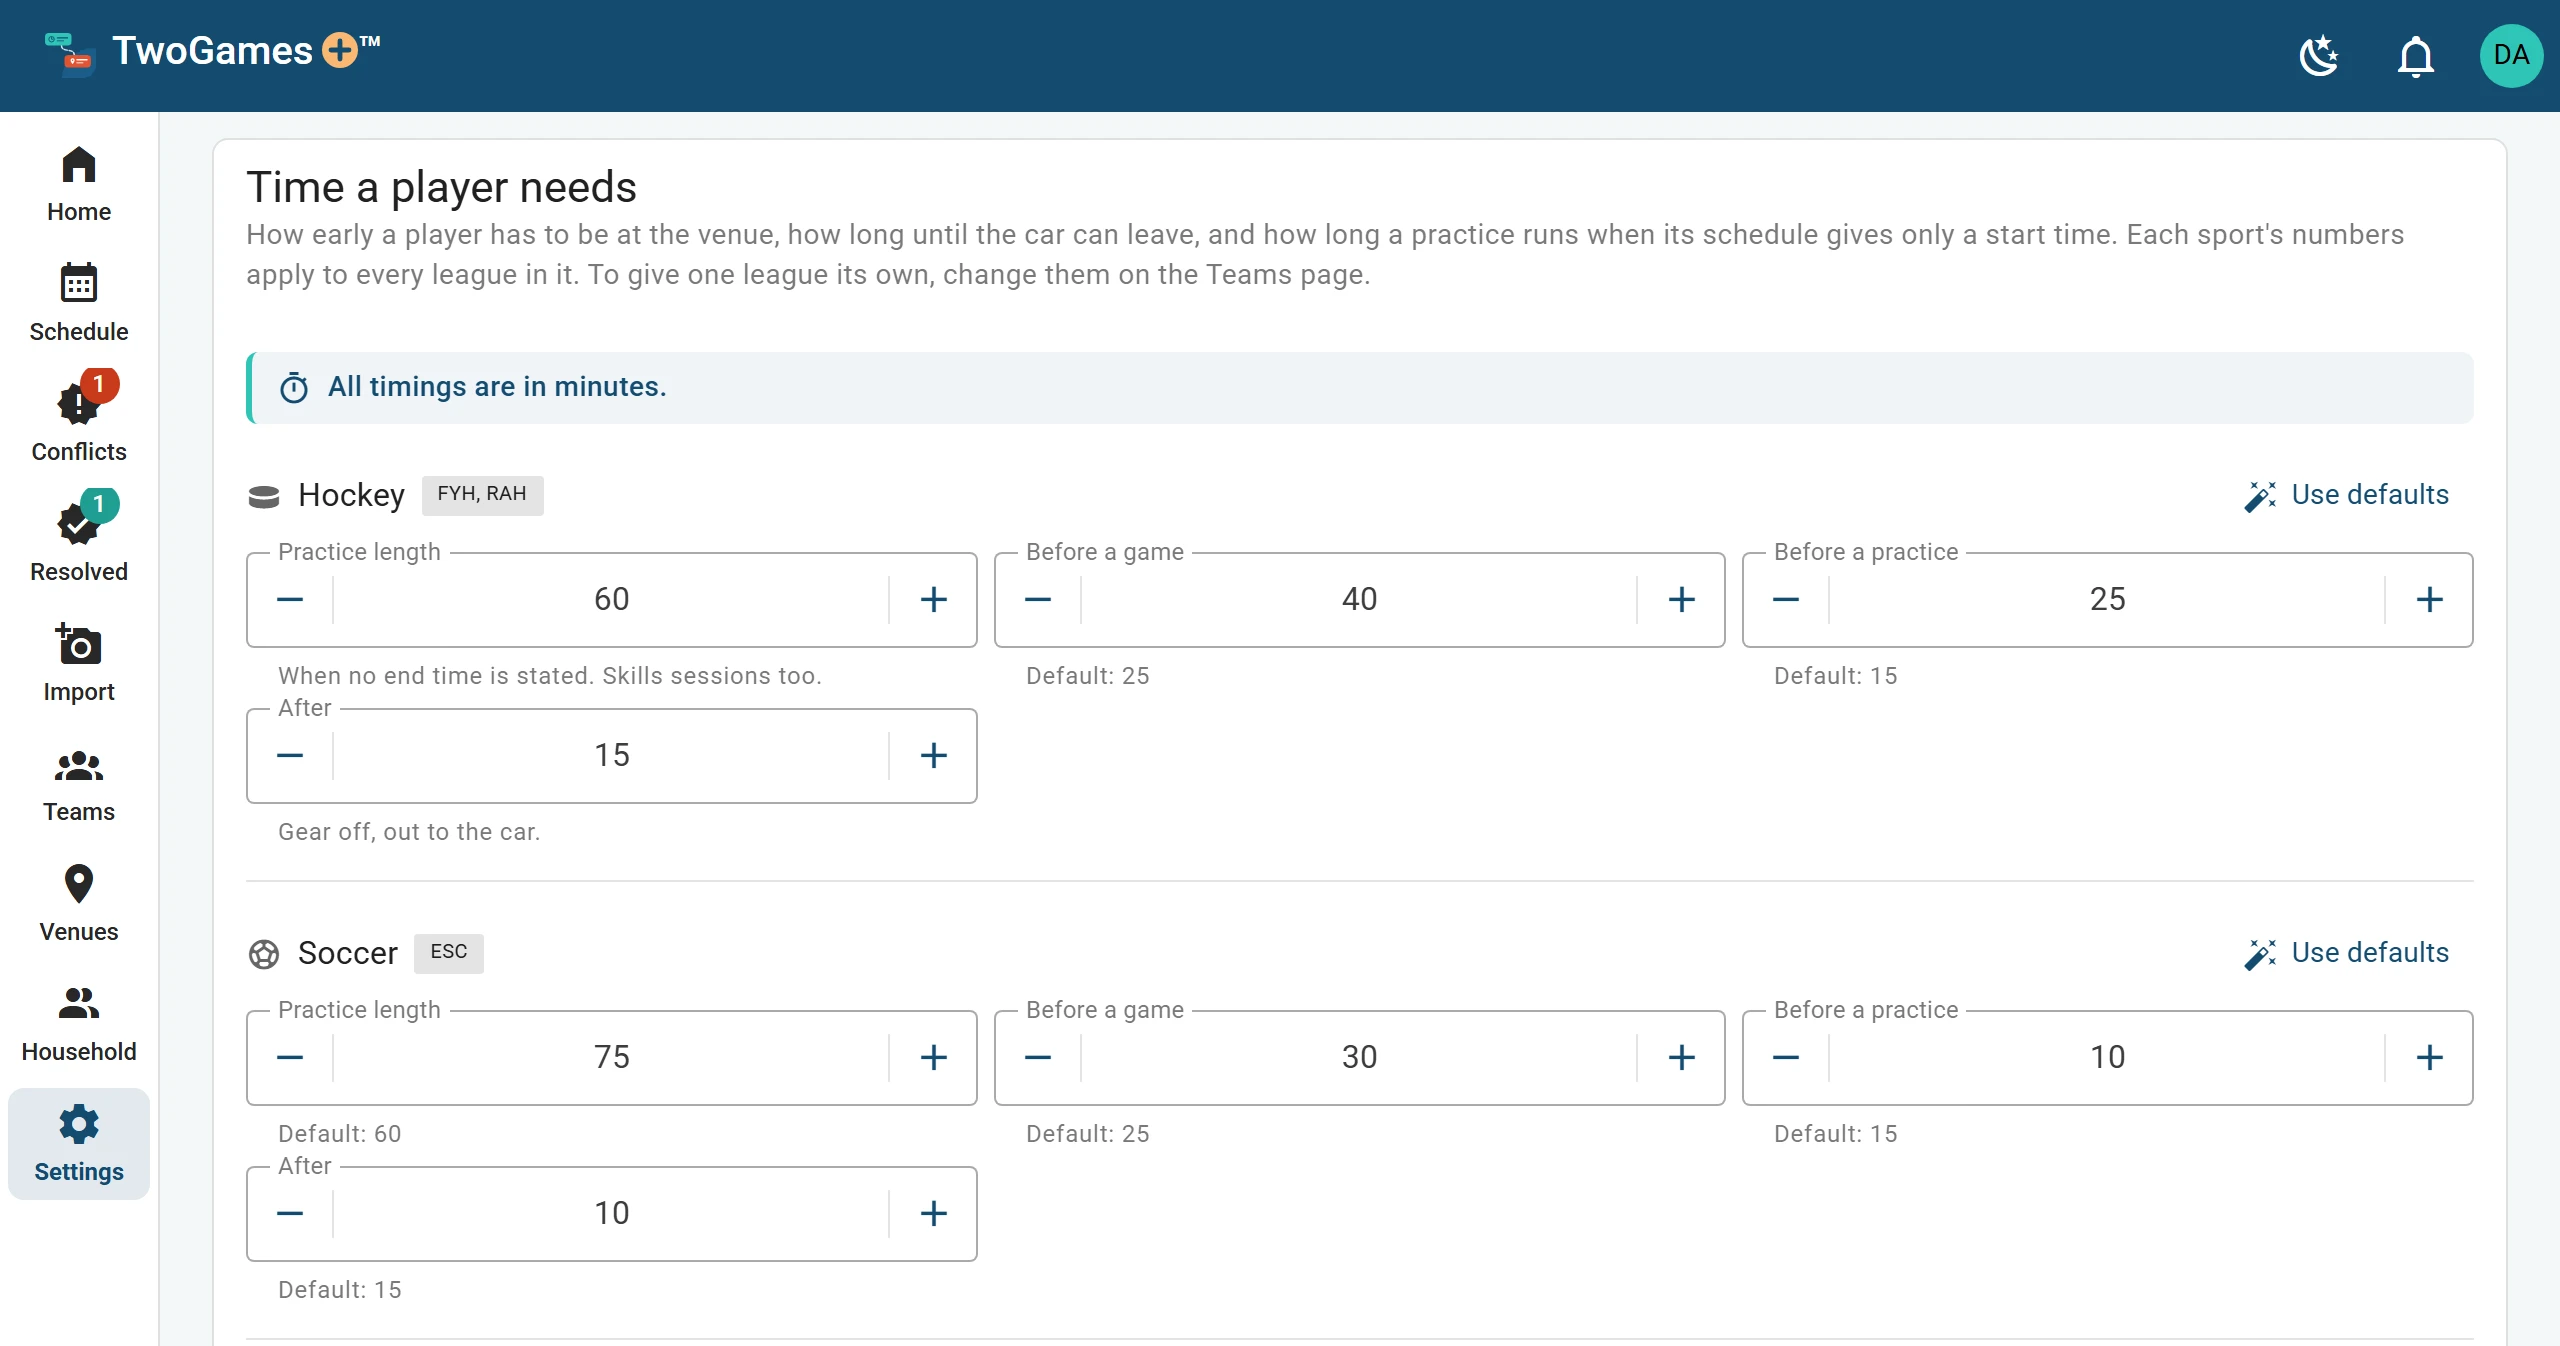Increase Soccer Before a game
The width and height of the screenshot is (2560, 1346).
pos(1681,1058)
